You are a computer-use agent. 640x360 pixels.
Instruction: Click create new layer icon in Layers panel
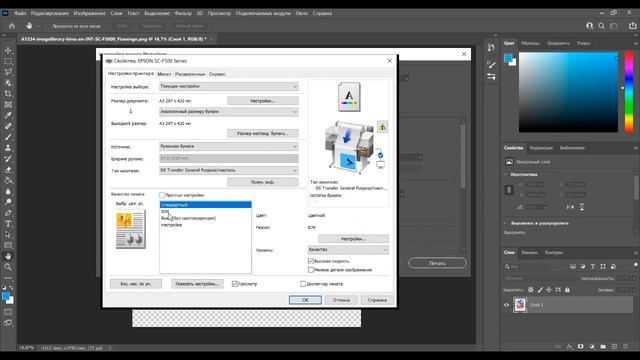click(x=614, y=347)
